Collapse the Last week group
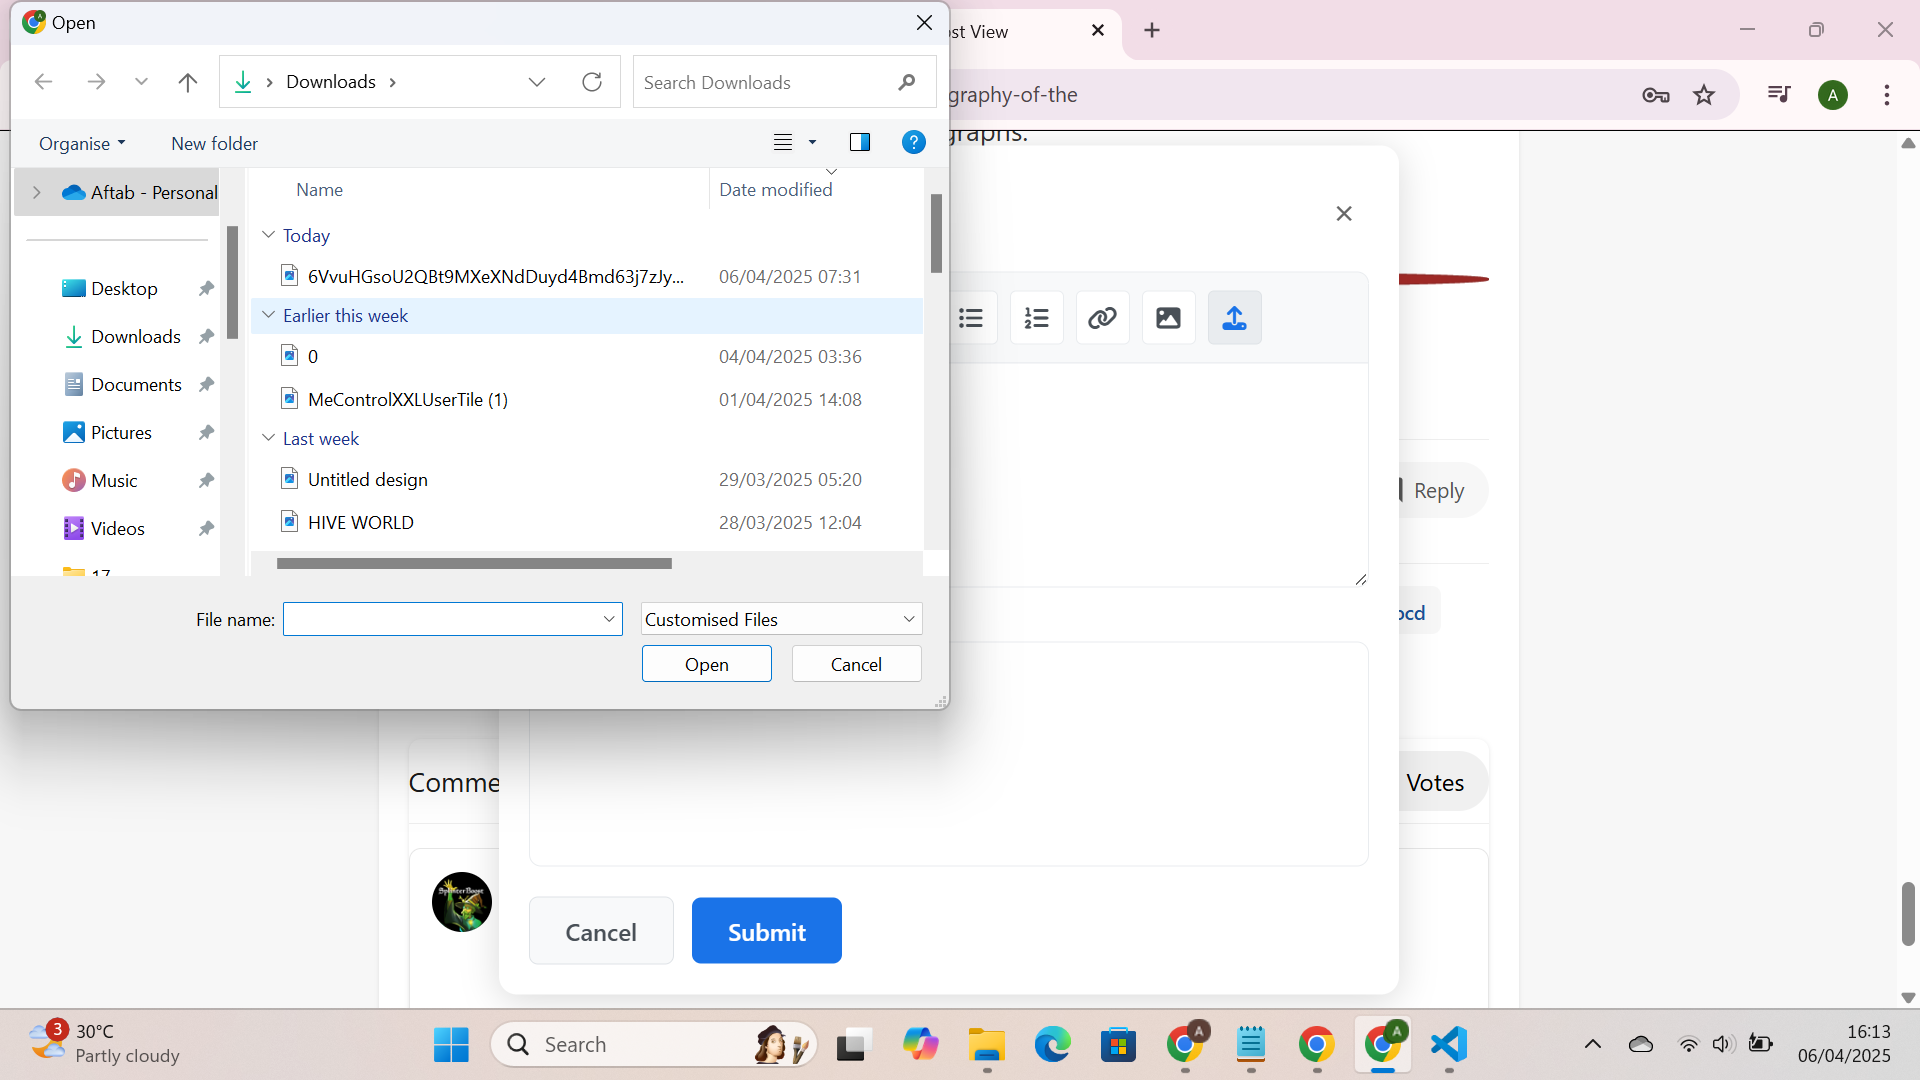1920x1080 pixels. pyautogui.click(x=268, y=437)
